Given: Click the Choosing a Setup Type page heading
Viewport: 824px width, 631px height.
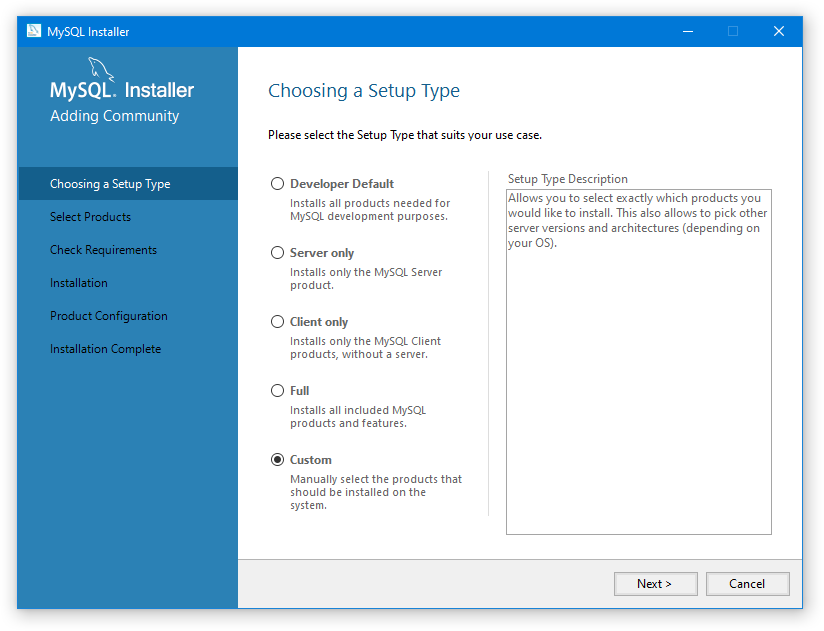Looking at the screenshot, I should (364, 91).
